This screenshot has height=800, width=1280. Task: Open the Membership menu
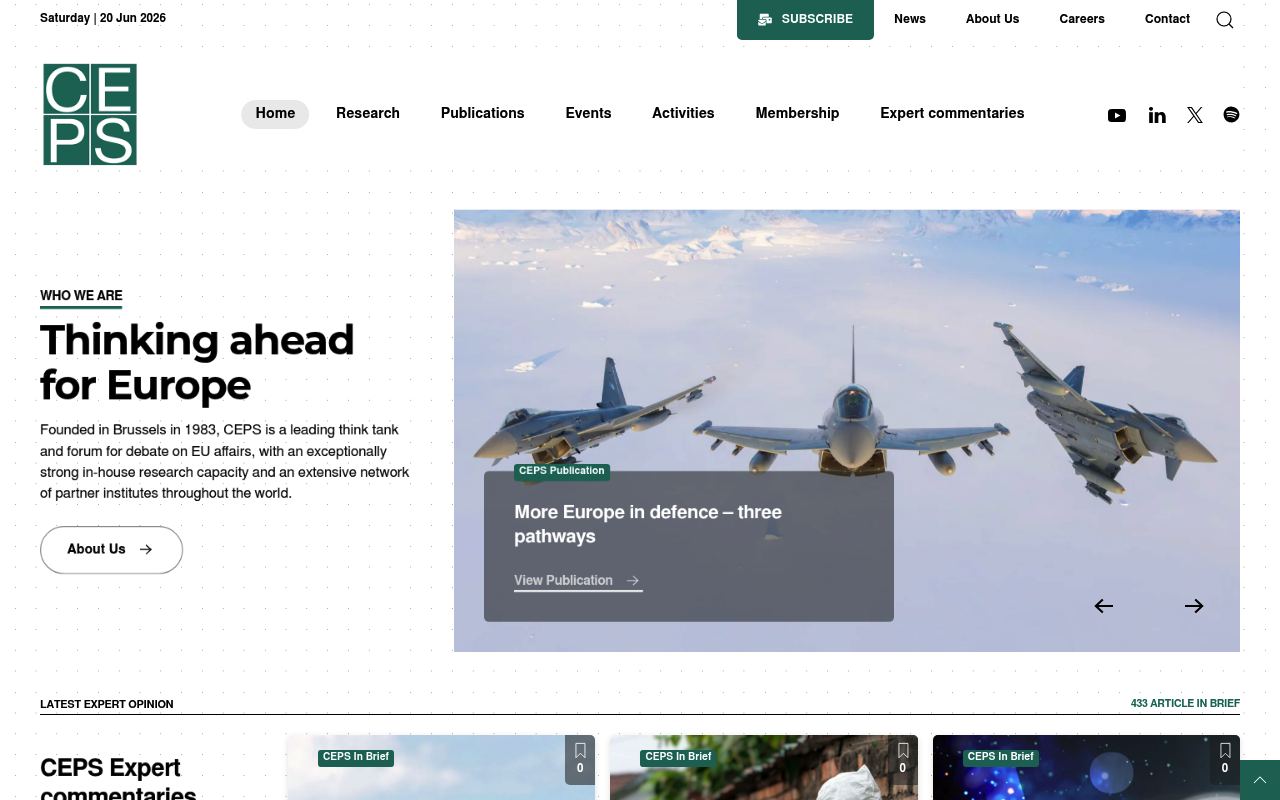797,114
